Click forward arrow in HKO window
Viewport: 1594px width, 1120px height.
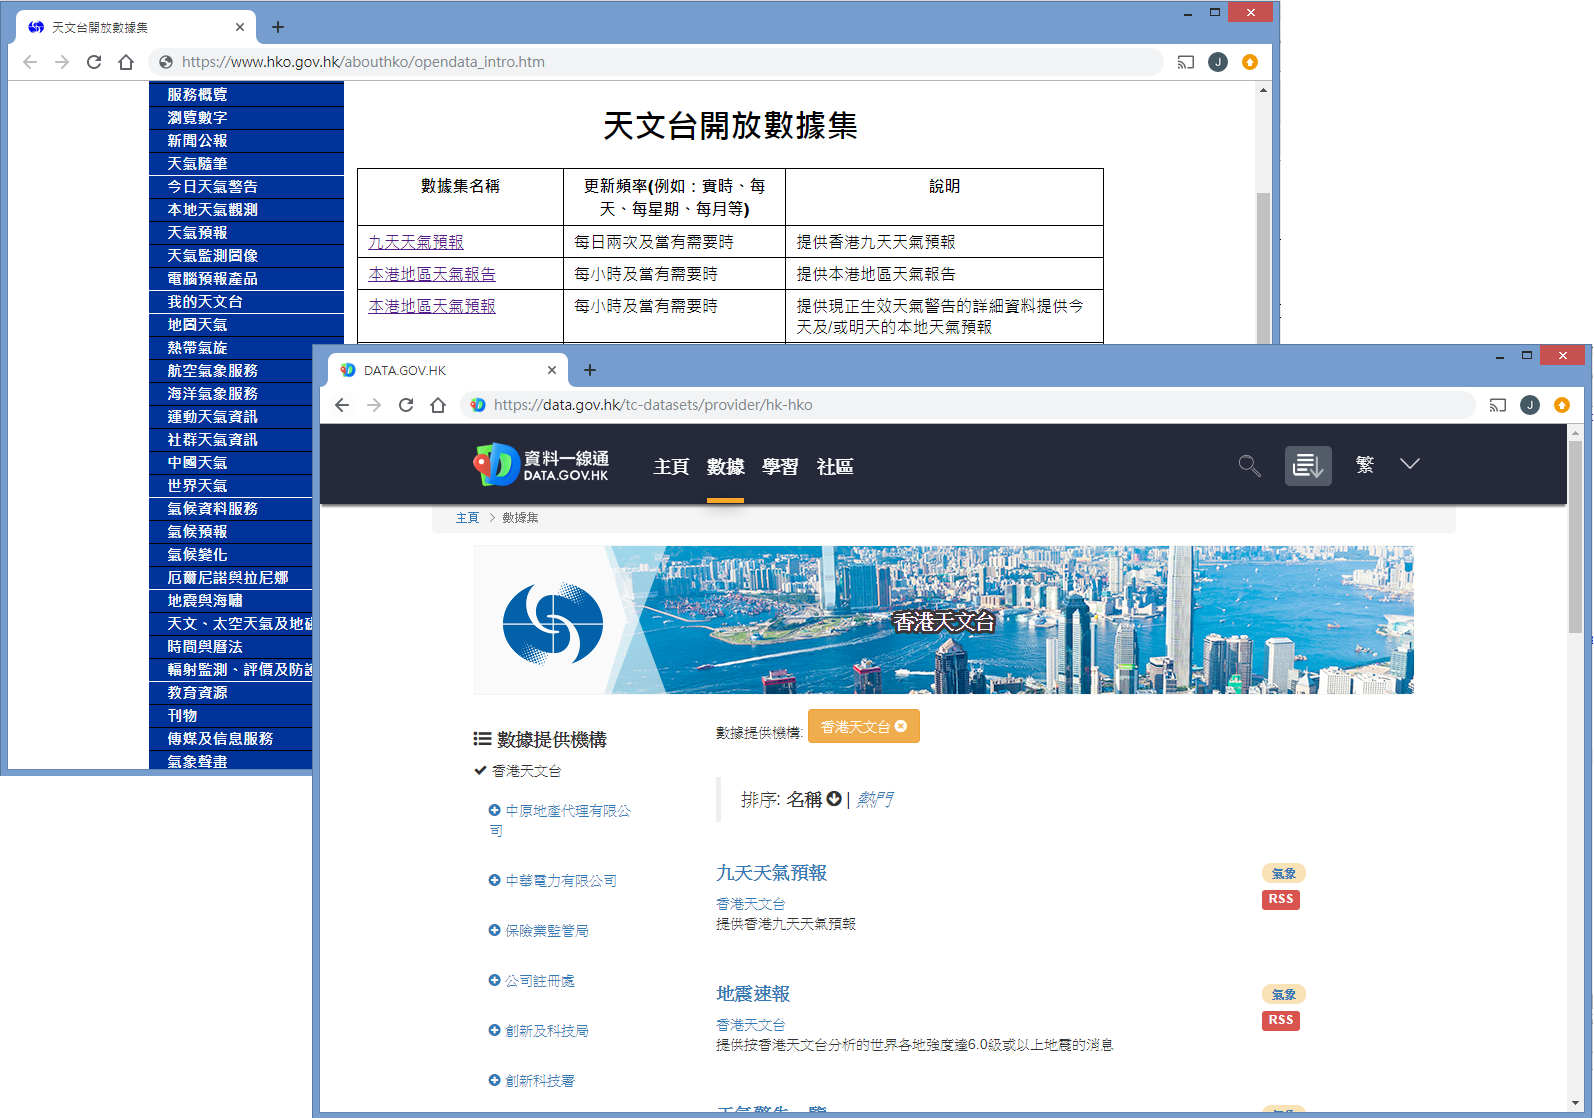62,62
